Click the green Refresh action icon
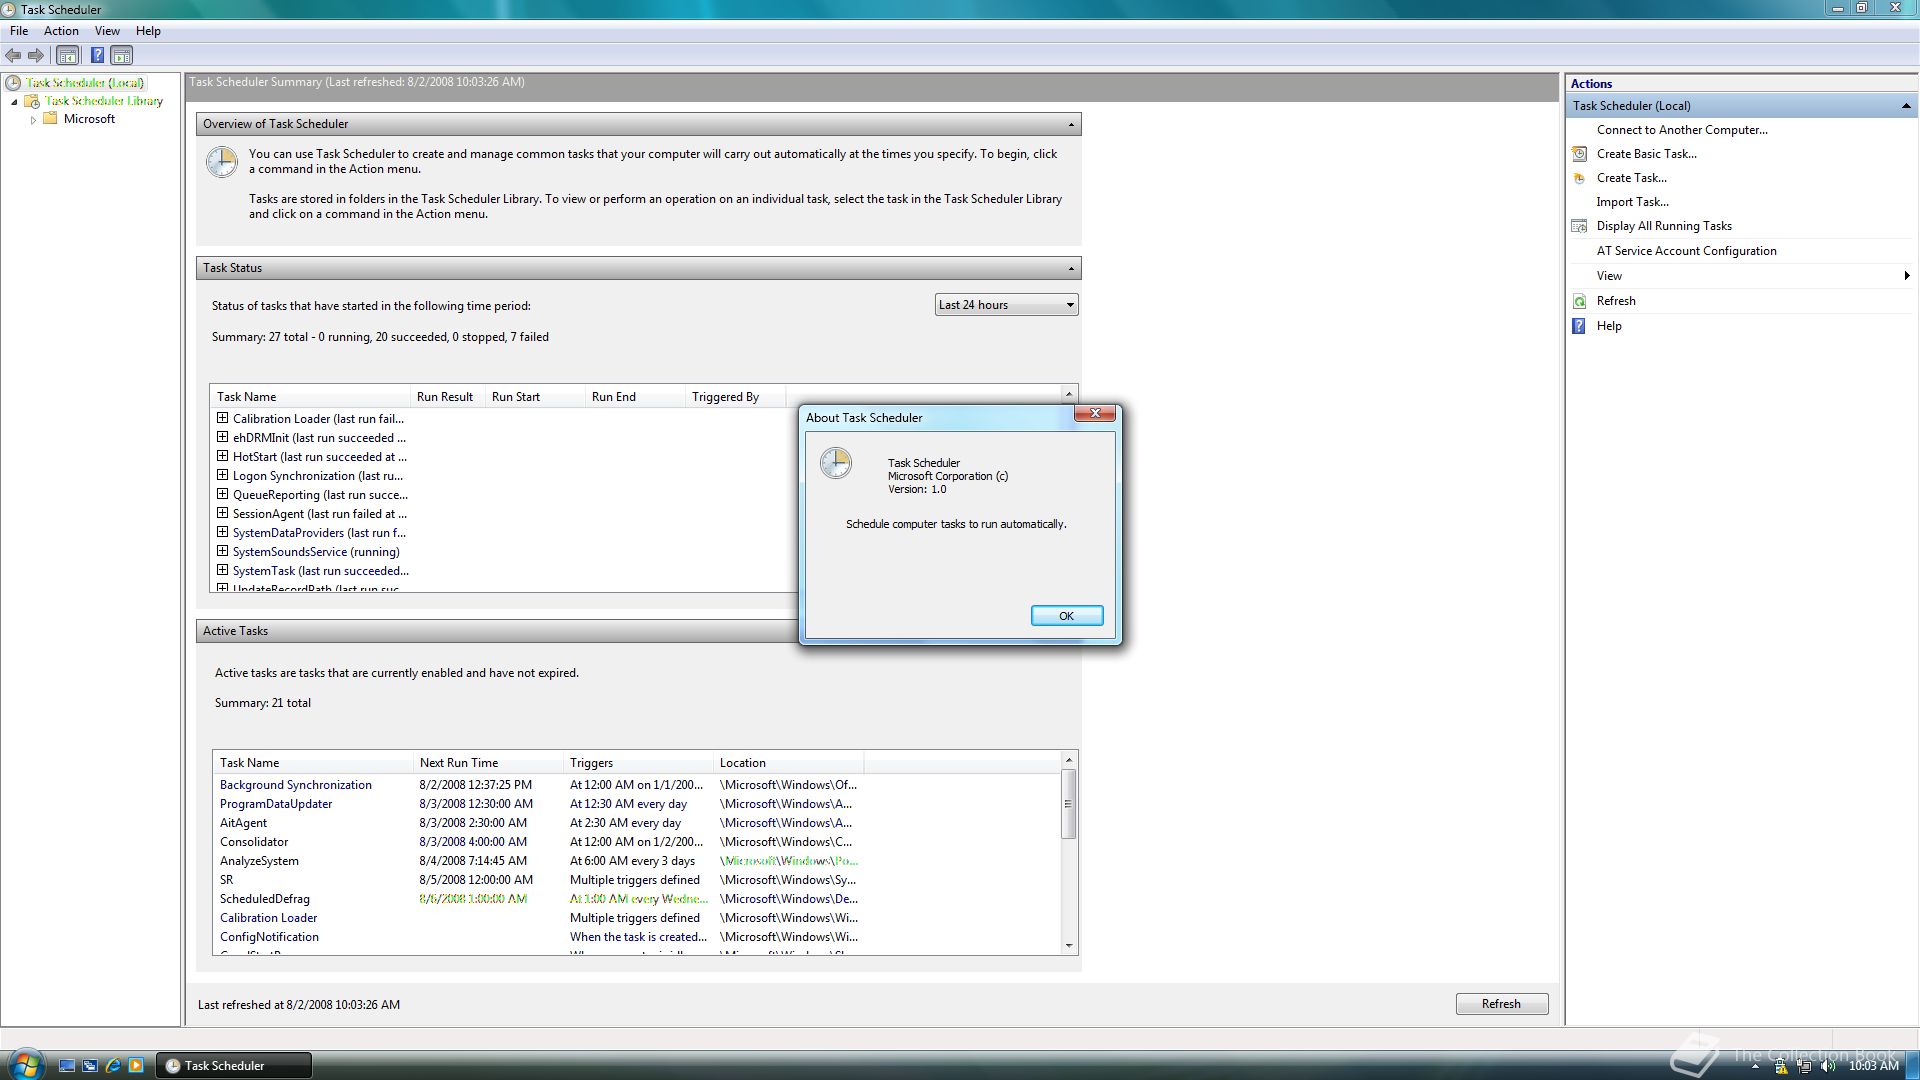This screenshot has width=1920, height=1080. 1580,301
